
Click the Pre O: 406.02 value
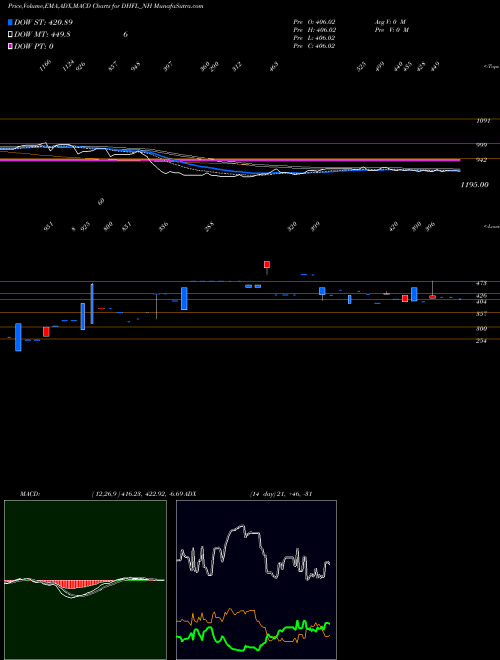[x=314, y=22]
